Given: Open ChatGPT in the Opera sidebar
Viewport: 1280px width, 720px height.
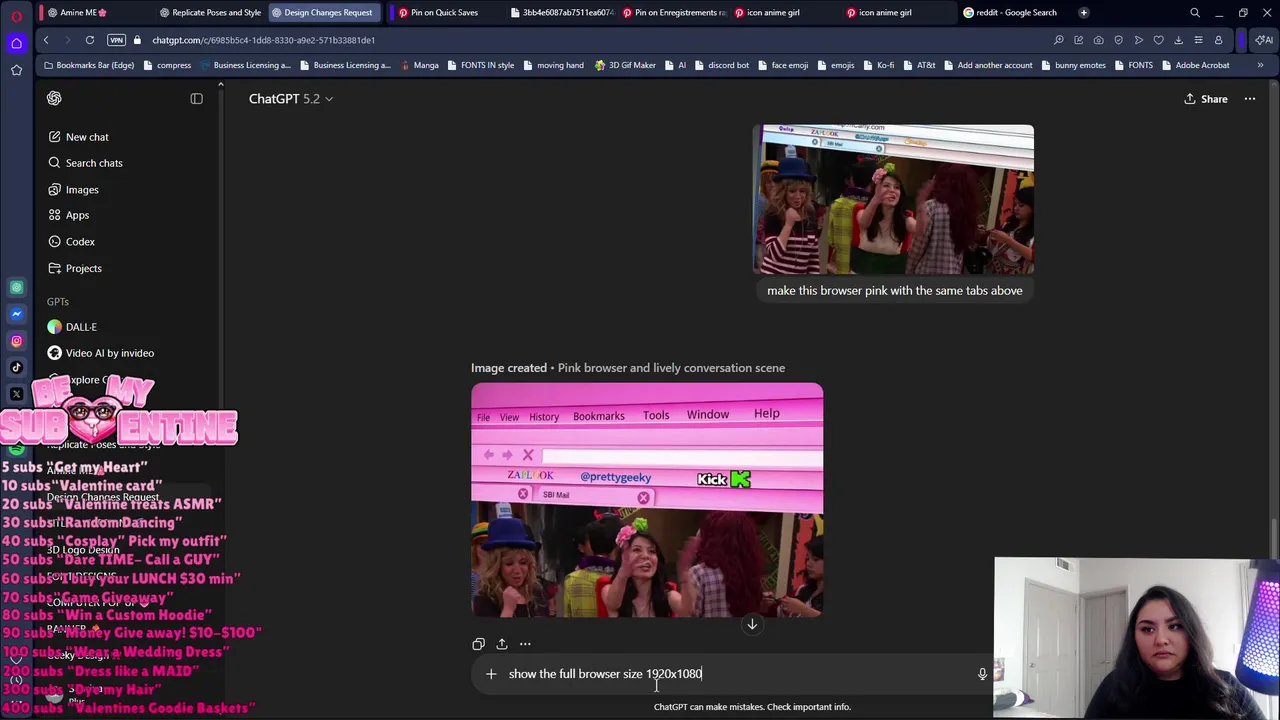Looking at the screenshot, I should tap(16, 288).
